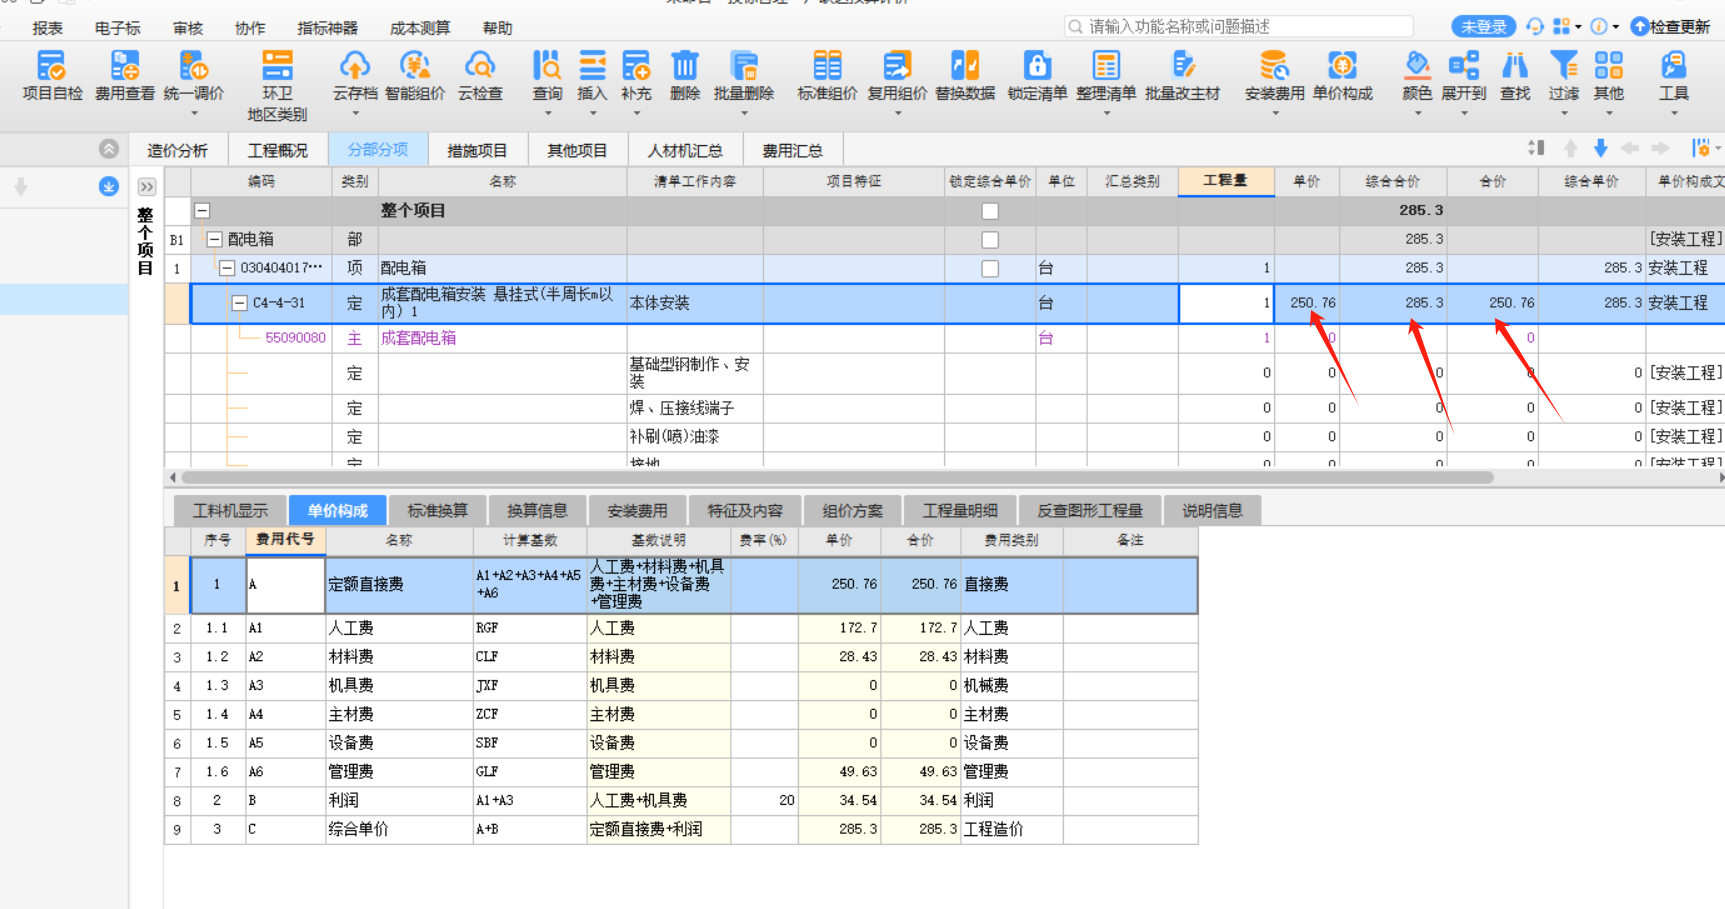Open 查询 query tool

[x=547, y=77]
